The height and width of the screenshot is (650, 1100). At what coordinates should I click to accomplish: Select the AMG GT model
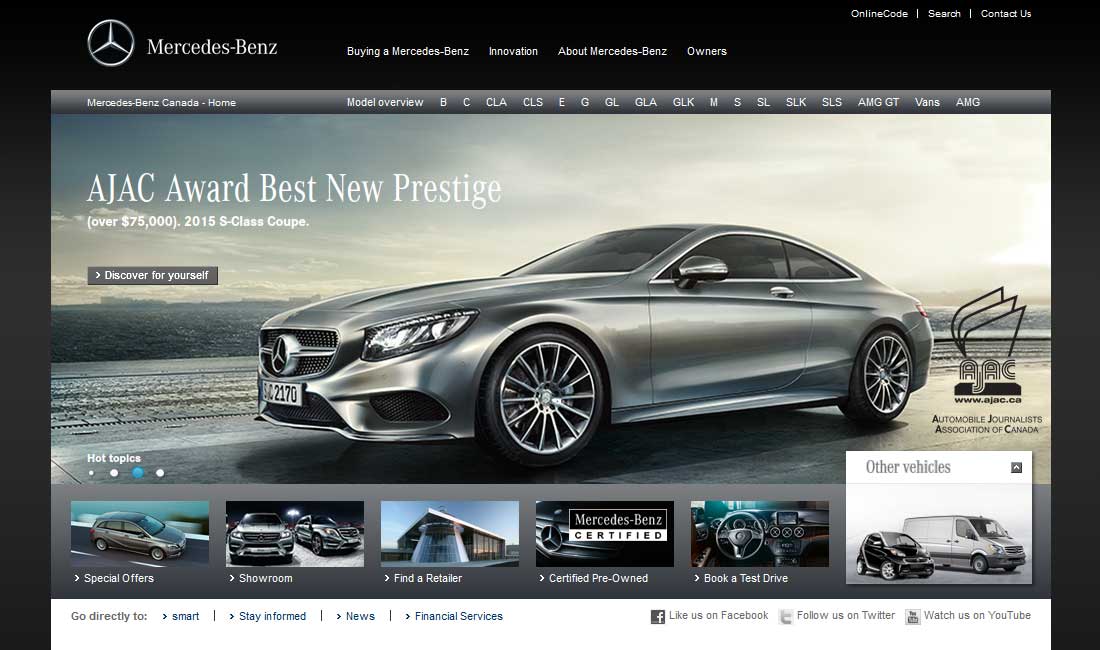tap(878, 102)
